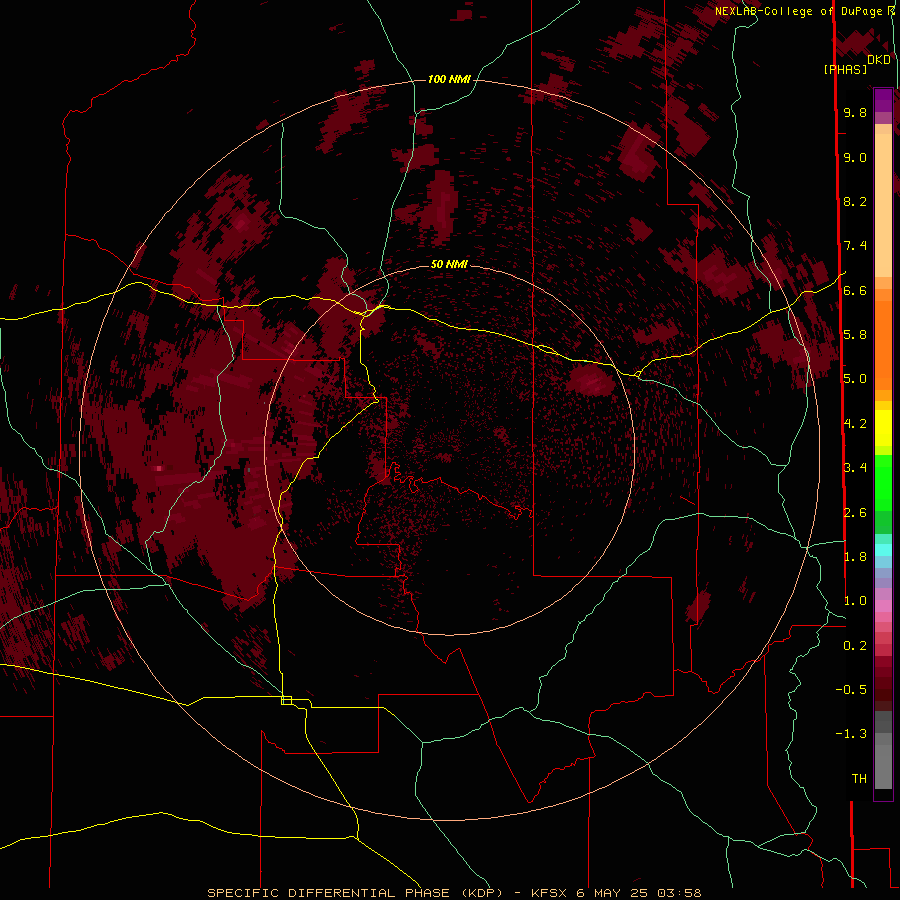This screenshot has width=900, height=900.
Task: Click the -1.3 value on the scale
Action: click(851, 734)
